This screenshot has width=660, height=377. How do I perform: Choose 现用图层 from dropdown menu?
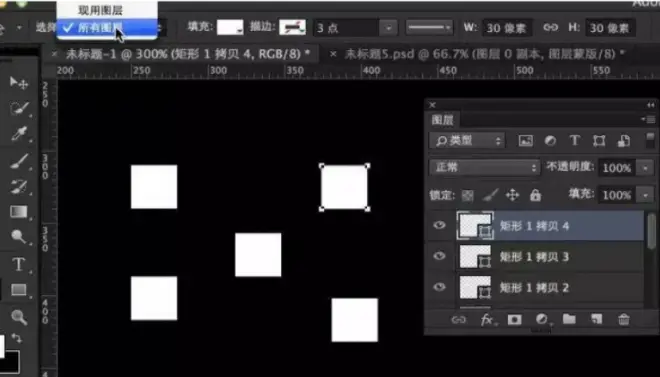pyautogui.click(x=100, y=10)
